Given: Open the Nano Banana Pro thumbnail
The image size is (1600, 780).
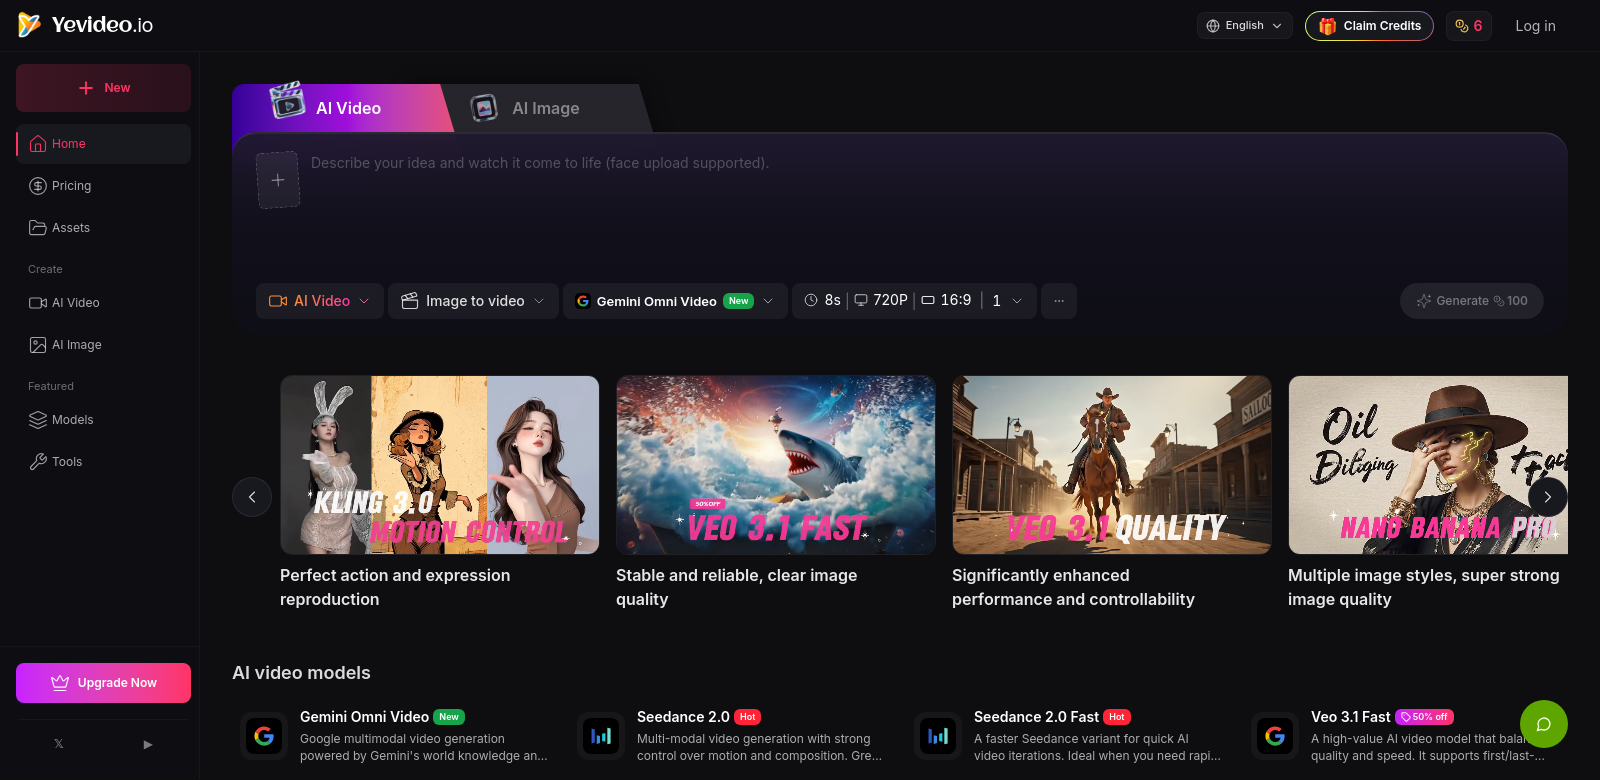Looking at the screenshot, I should [1428, 465].
